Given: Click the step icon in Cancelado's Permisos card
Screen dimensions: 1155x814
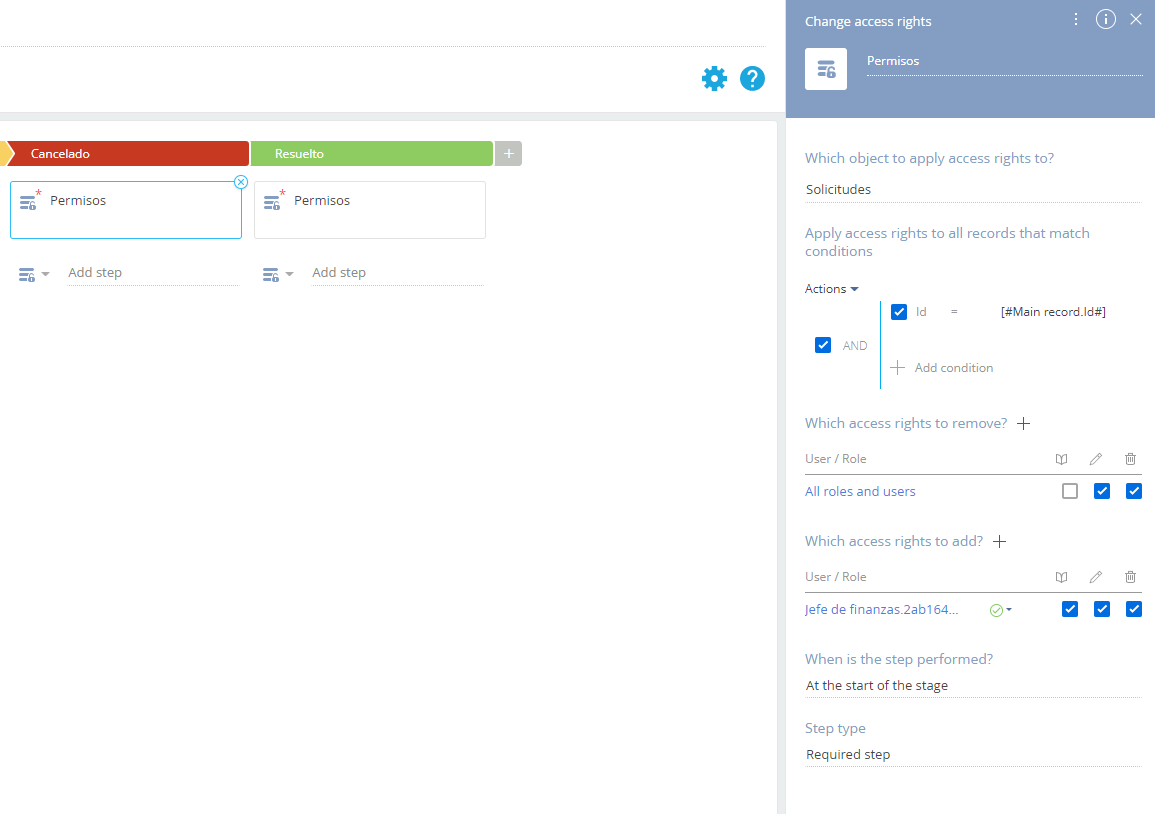Looking at the screenshot, I should [29, 201].
